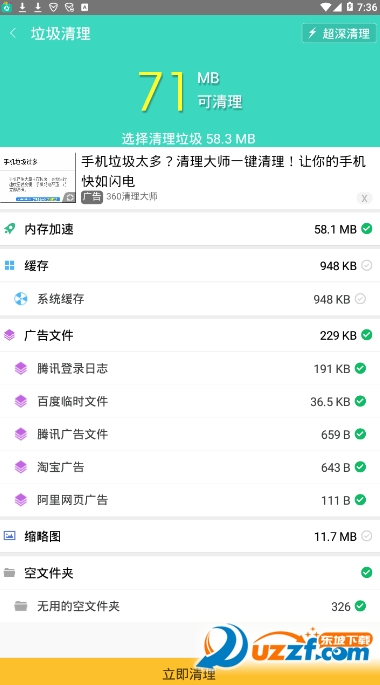
Task: Enable the 缓存 948 KB category checkbox
Action: 367,265
